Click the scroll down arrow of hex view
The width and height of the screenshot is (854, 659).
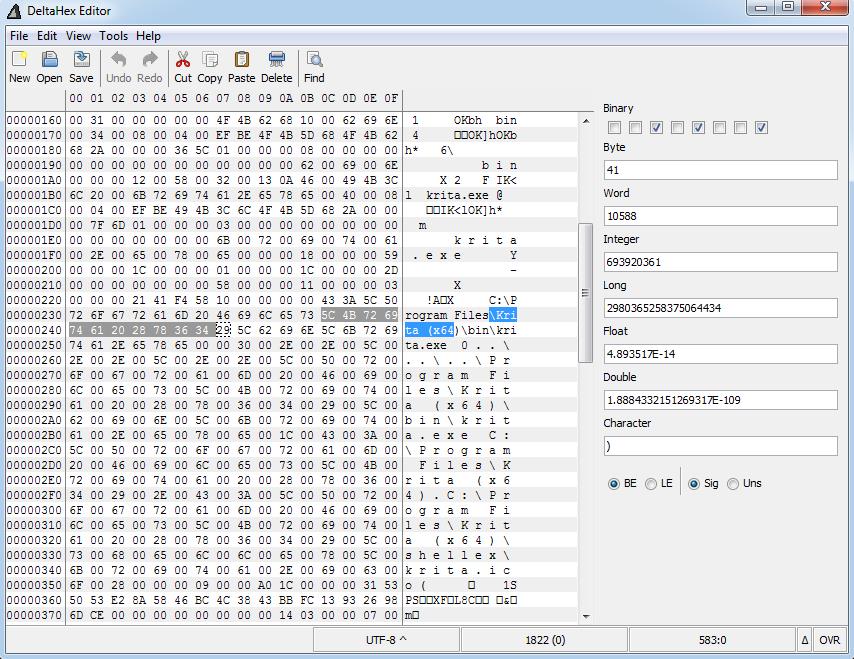[x=586, y=616]
